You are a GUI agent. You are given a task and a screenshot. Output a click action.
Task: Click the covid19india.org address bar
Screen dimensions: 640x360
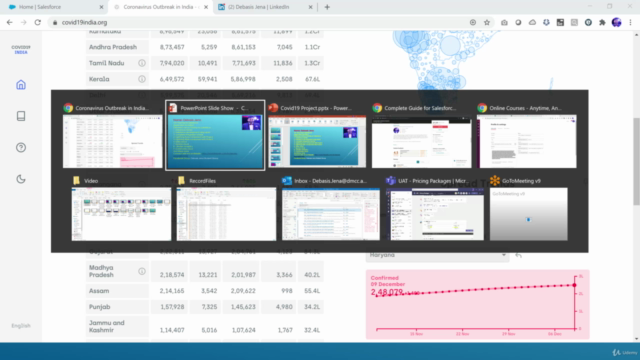coord(261,22)
